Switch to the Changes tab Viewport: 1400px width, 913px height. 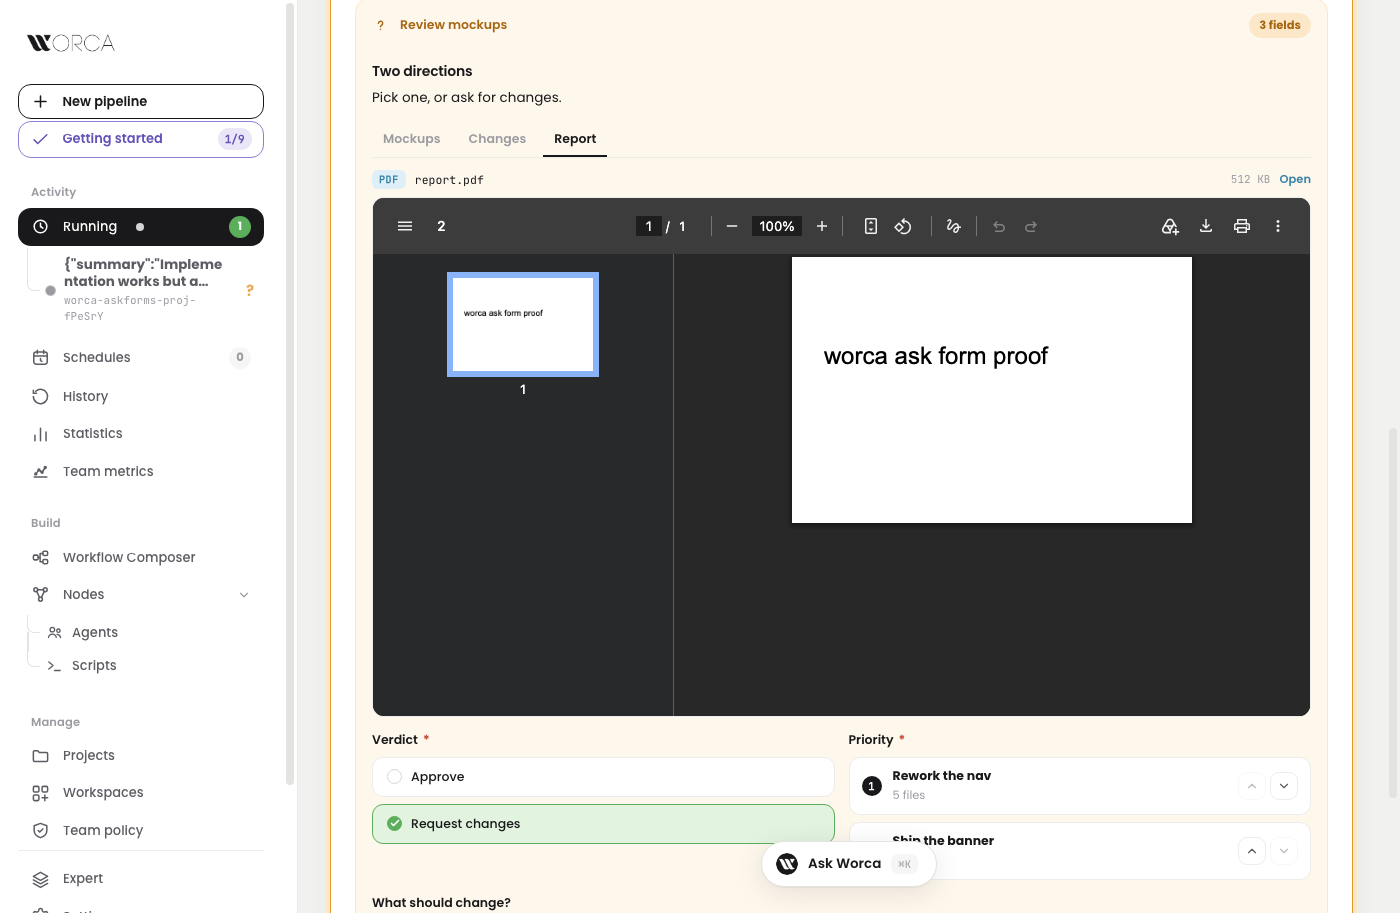(x=497, y=139)
